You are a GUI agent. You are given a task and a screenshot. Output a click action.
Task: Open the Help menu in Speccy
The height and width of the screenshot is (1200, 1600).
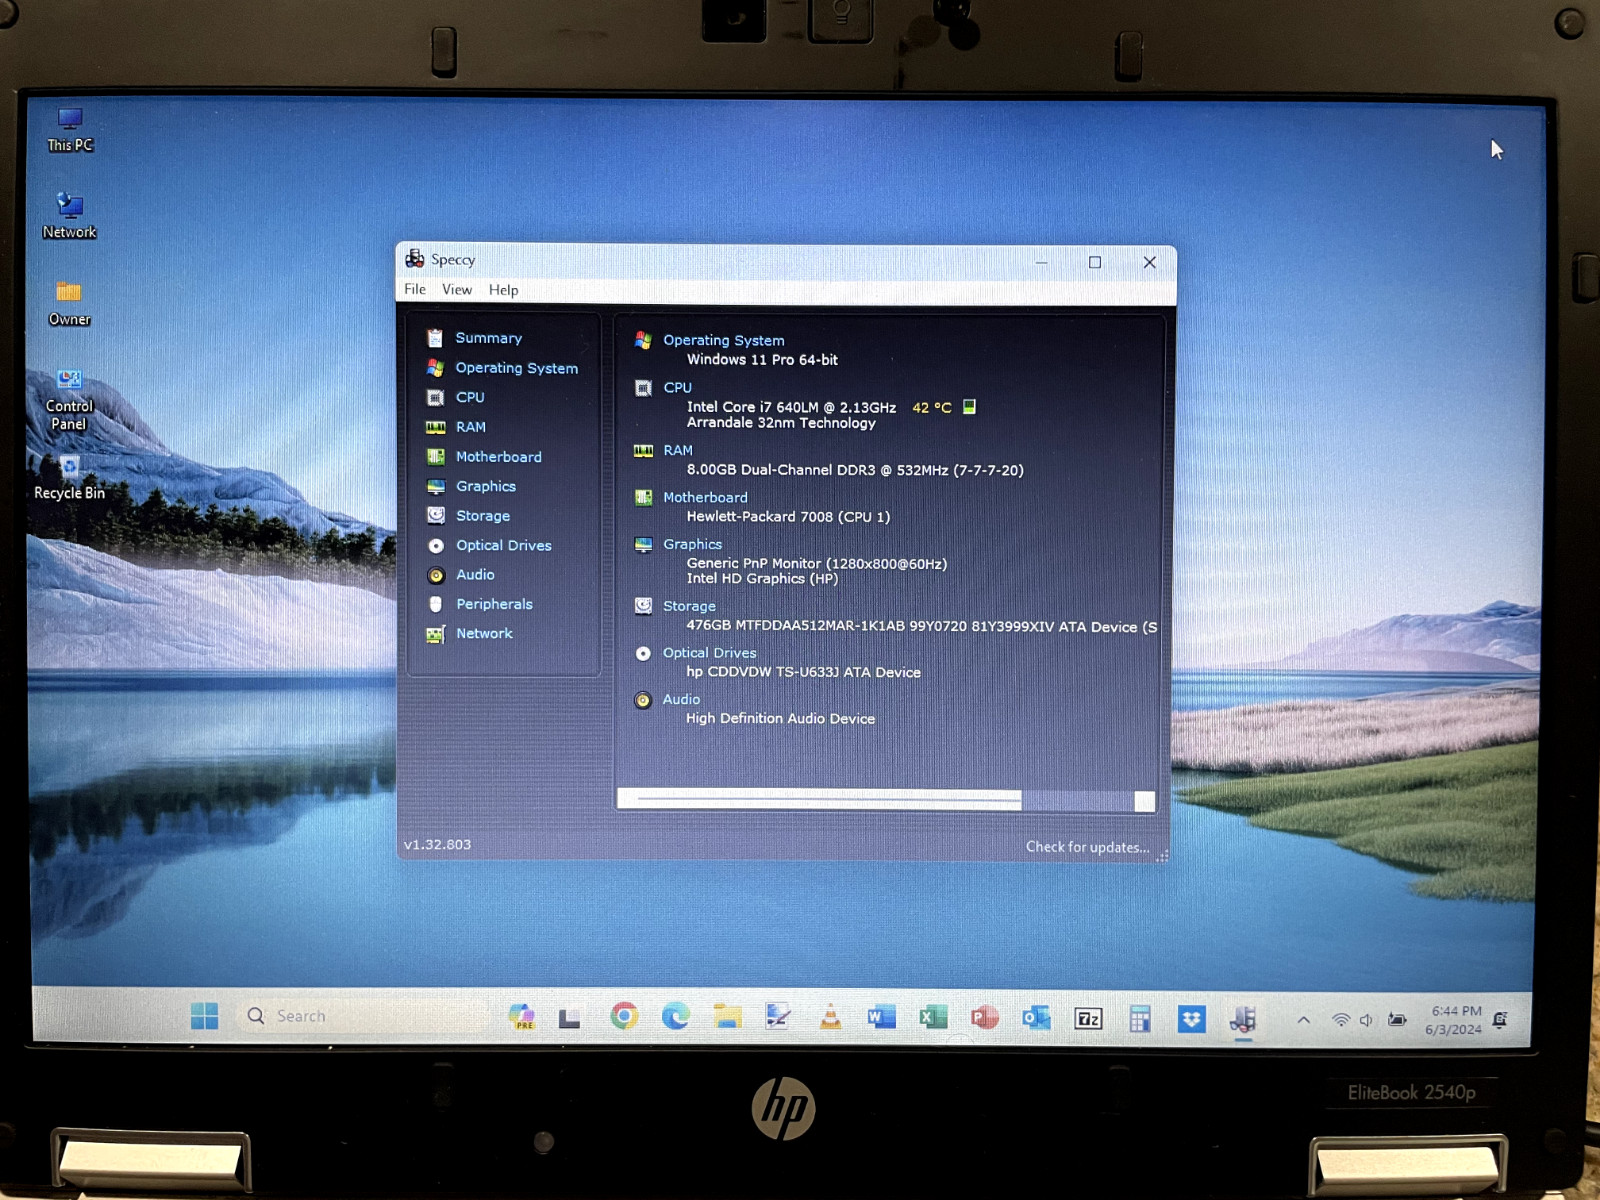click(x=503, y=290)
